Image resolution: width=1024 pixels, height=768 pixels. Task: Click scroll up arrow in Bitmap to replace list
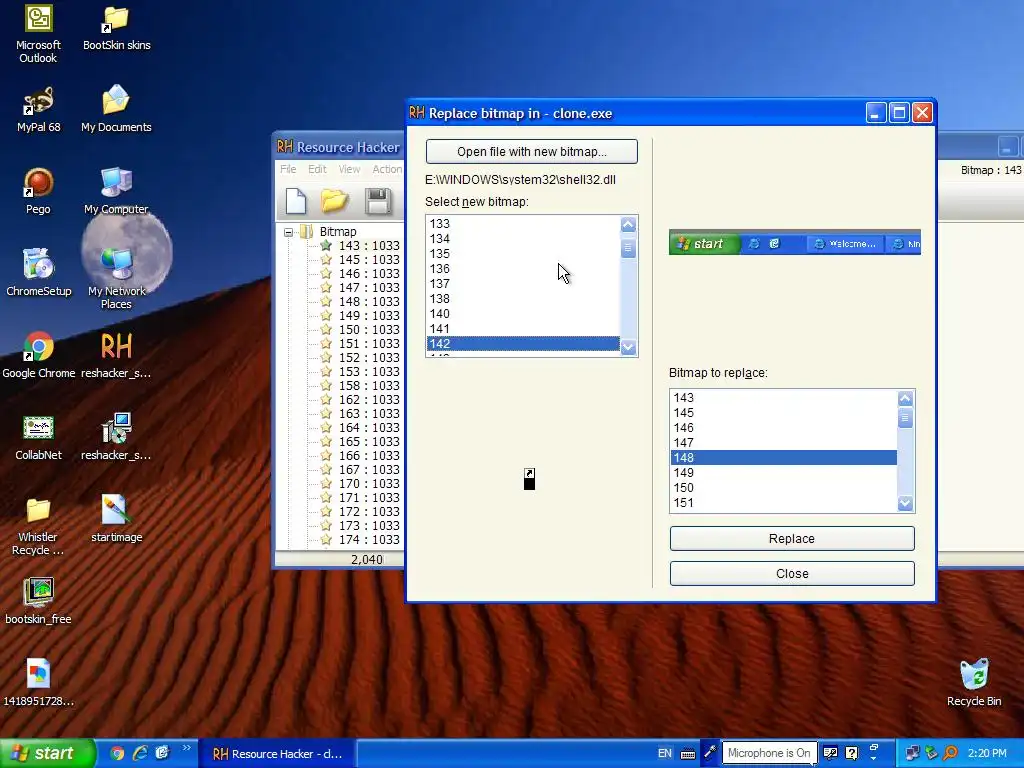(905, 398)
